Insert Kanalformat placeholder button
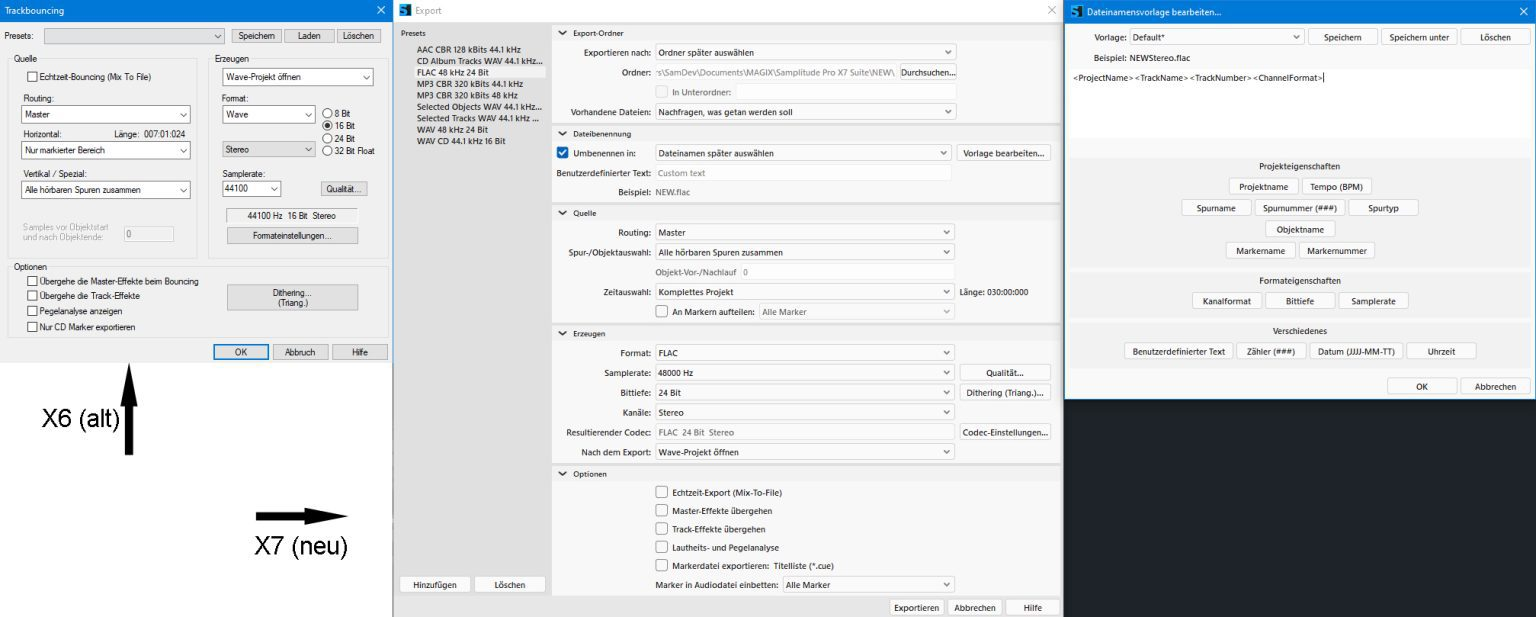The width and height of the screenshot is (1536, 617). point(1227,300)
